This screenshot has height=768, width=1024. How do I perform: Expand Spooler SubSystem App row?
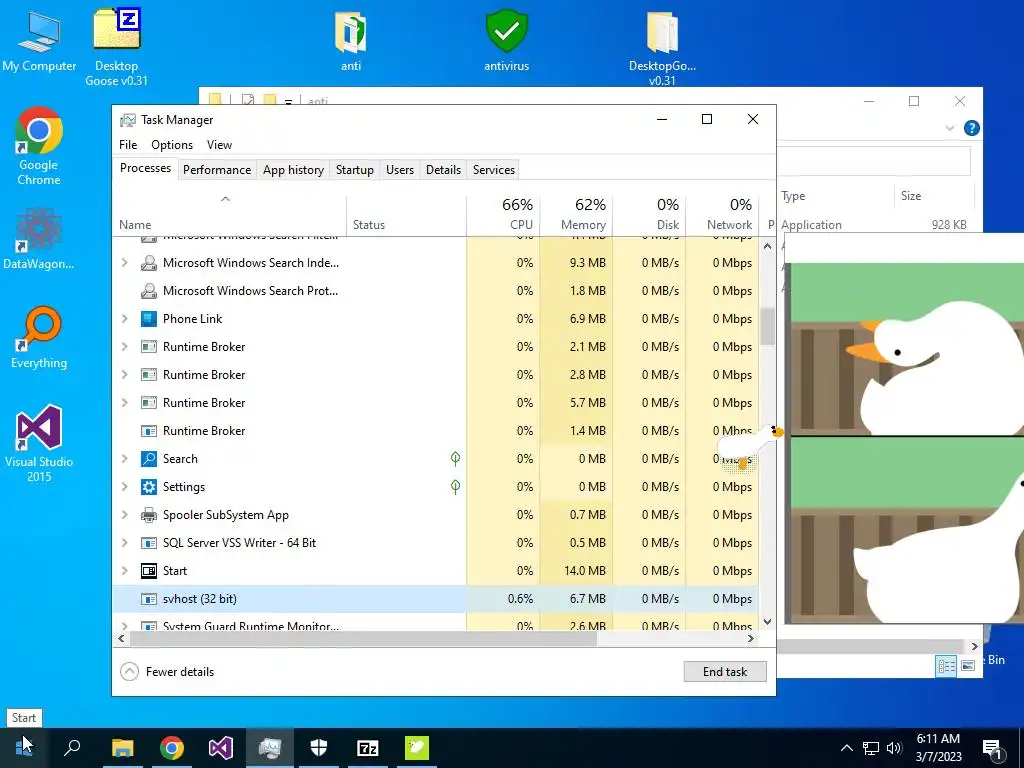[124, 515]
